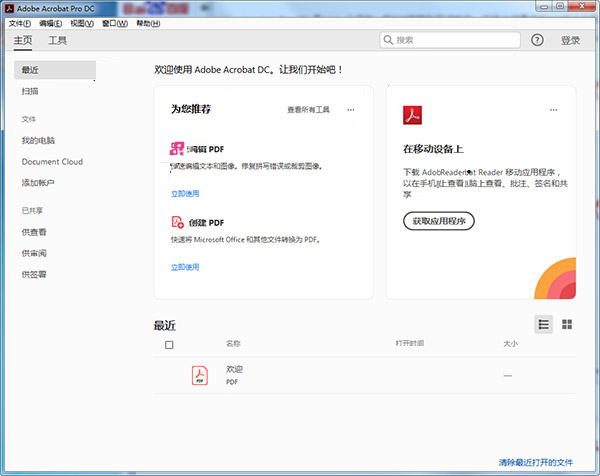Click the magnifier search icon
The width and height of the screenshot is (600, 476).
point(388,40)
